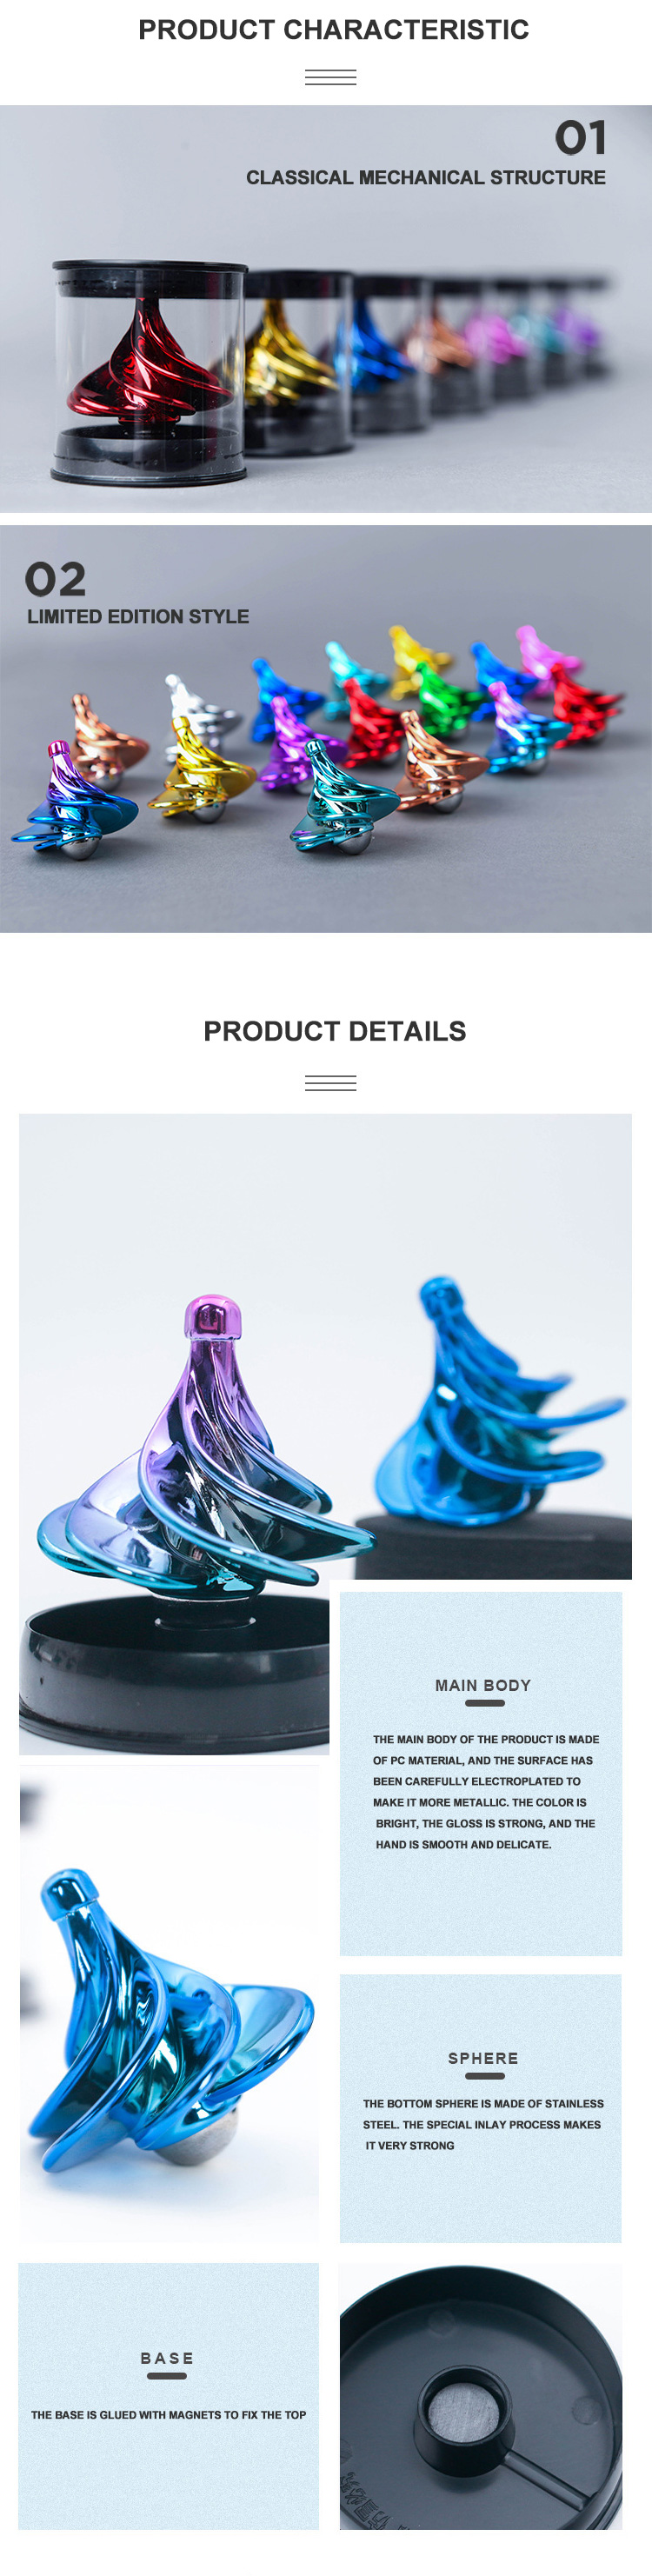This screenshot has width=652, height=2576.
Task: Click the BASE title
Action: point(167,2358)
